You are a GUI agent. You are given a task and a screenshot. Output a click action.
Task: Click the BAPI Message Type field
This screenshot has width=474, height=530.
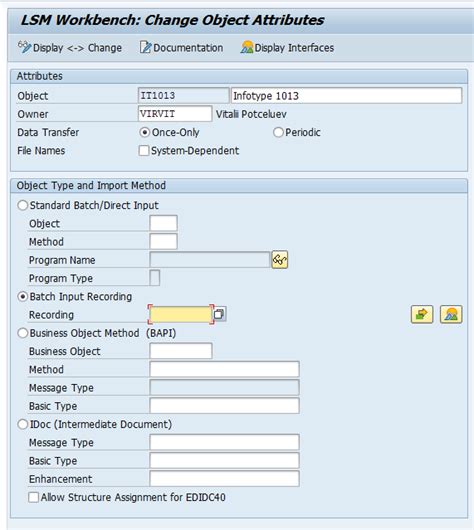point(224,388)
